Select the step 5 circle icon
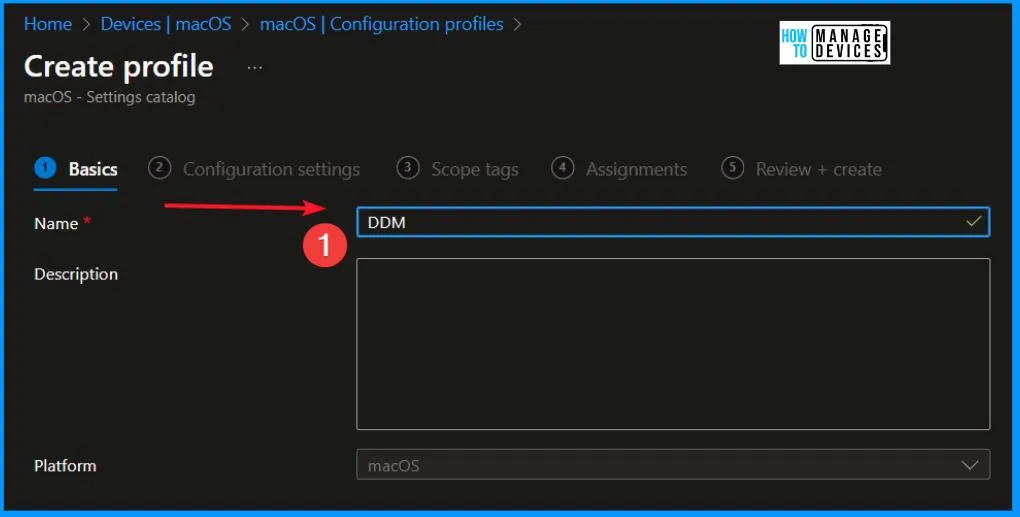Image resolution: width=1020 pixels, height=517 pixels. click(x=733, y=168)
